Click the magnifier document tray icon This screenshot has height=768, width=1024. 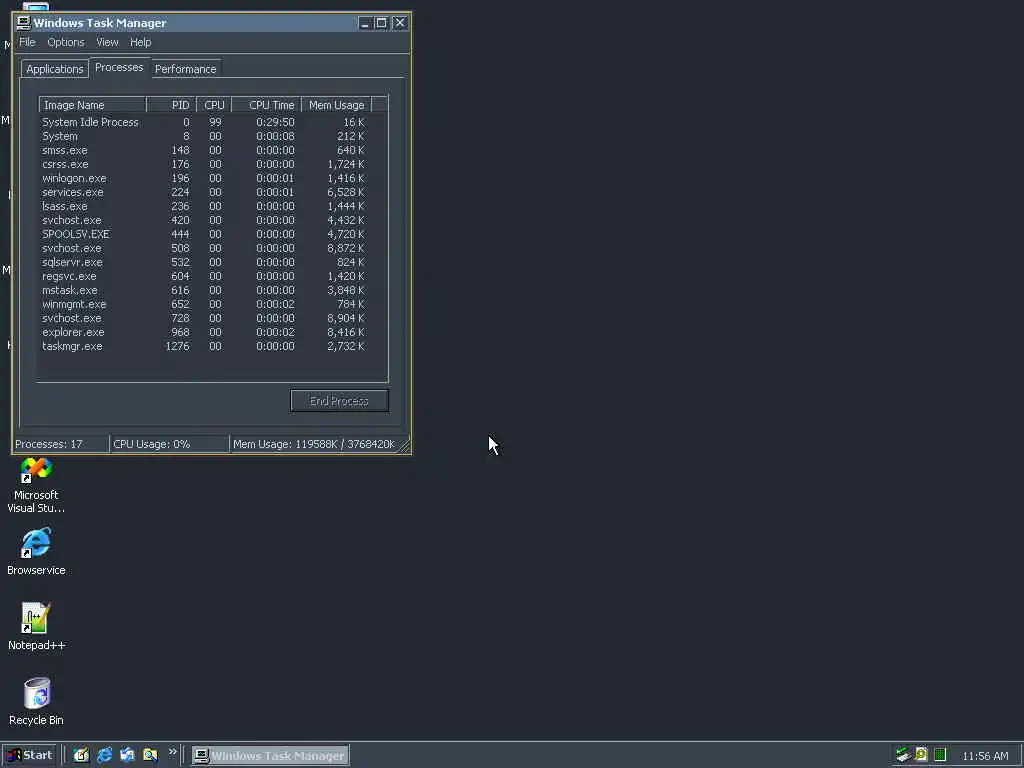tap(921, 755)
